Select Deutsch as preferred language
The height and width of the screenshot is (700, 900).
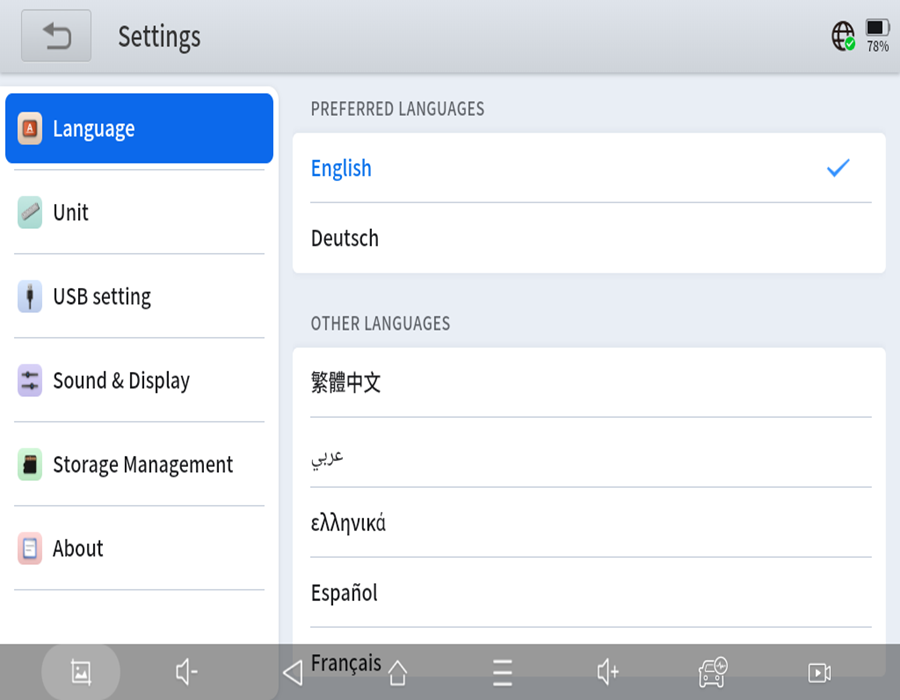click(x=345, y=238)
